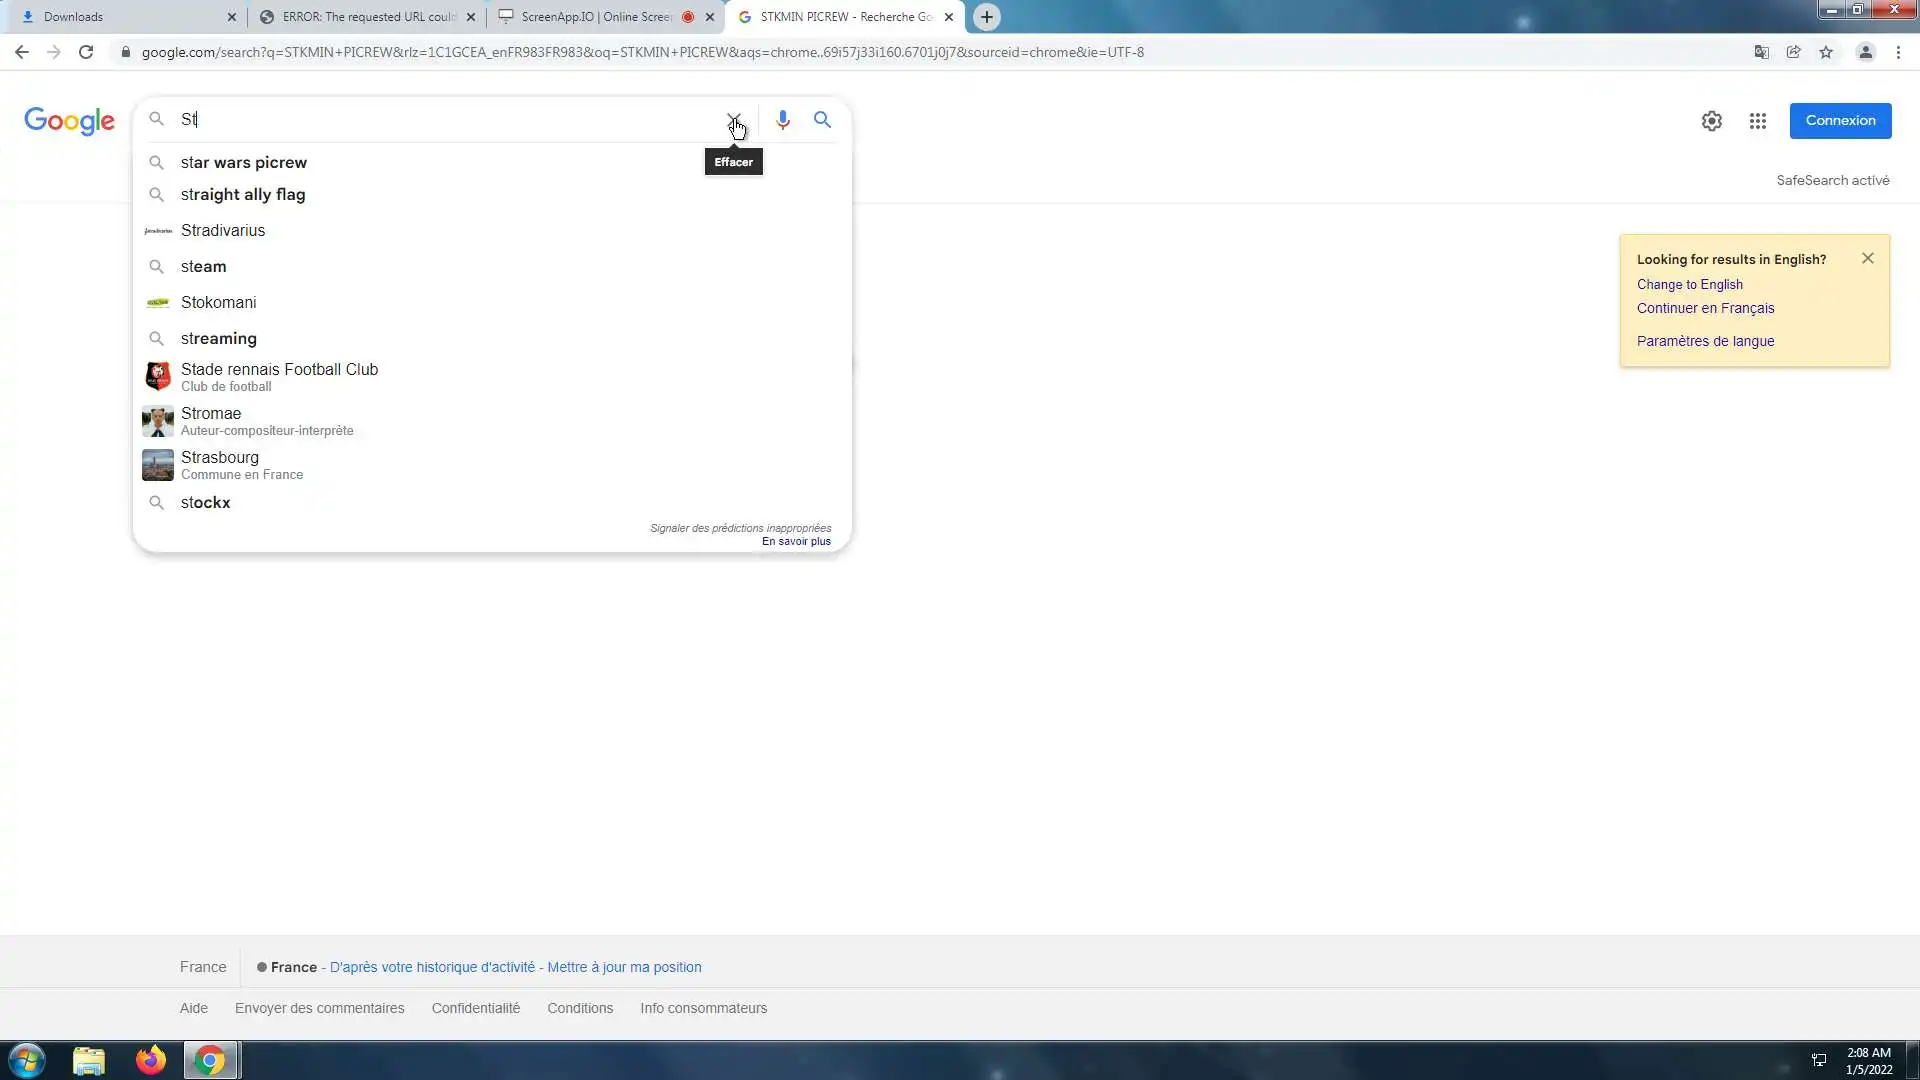Click the "Change to English" link

click(x=1689, y=285)
